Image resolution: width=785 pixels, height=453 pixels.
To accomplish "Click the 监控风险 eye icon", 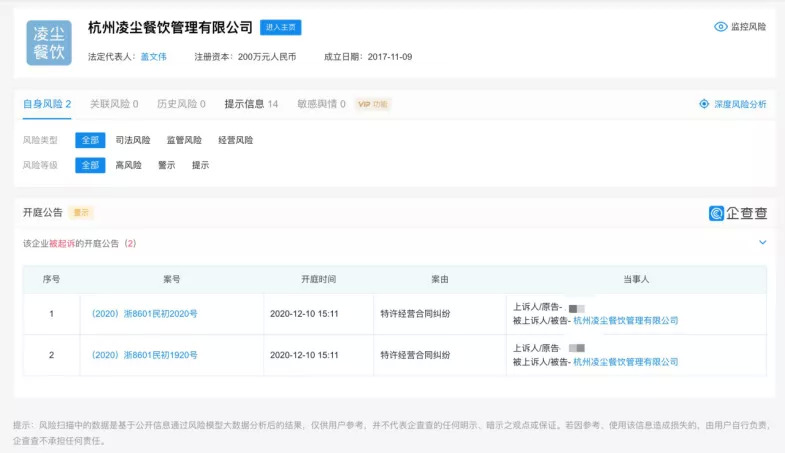I will pos(720,27).
